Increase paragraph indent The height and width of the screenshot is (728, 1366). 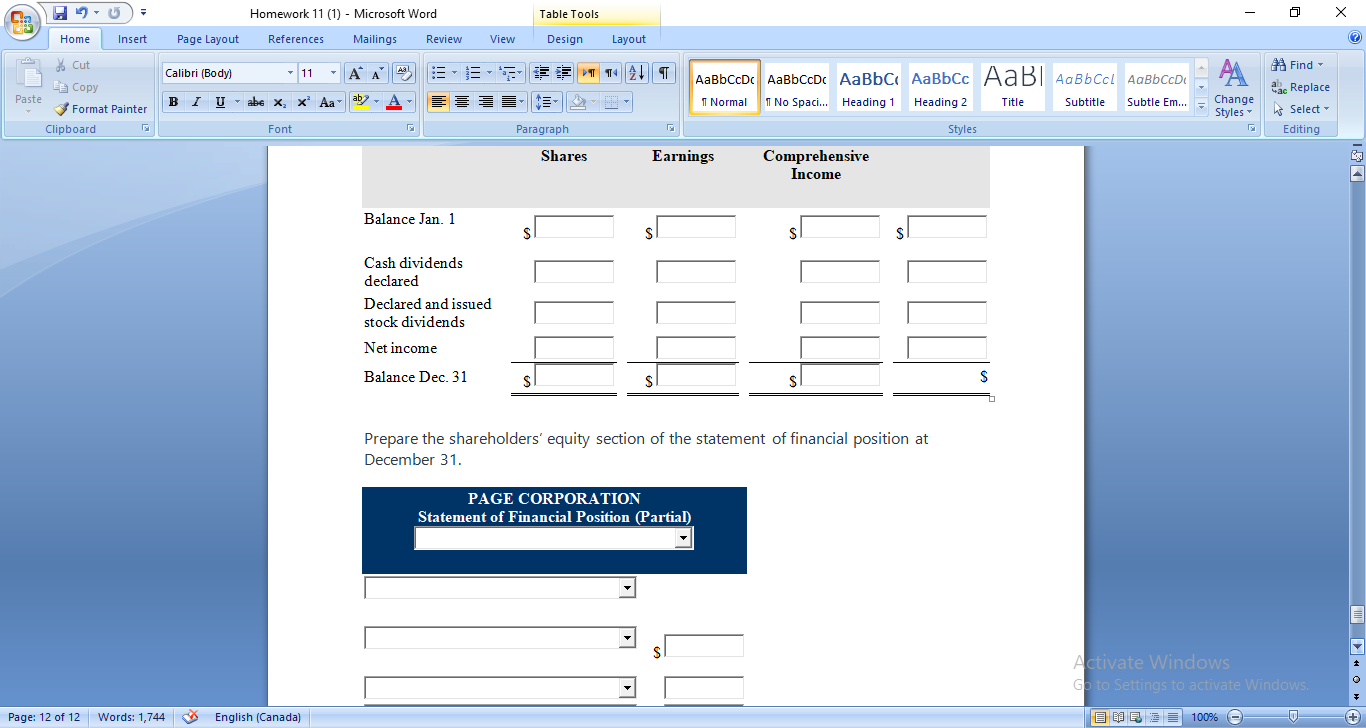[x=564, y=73]
